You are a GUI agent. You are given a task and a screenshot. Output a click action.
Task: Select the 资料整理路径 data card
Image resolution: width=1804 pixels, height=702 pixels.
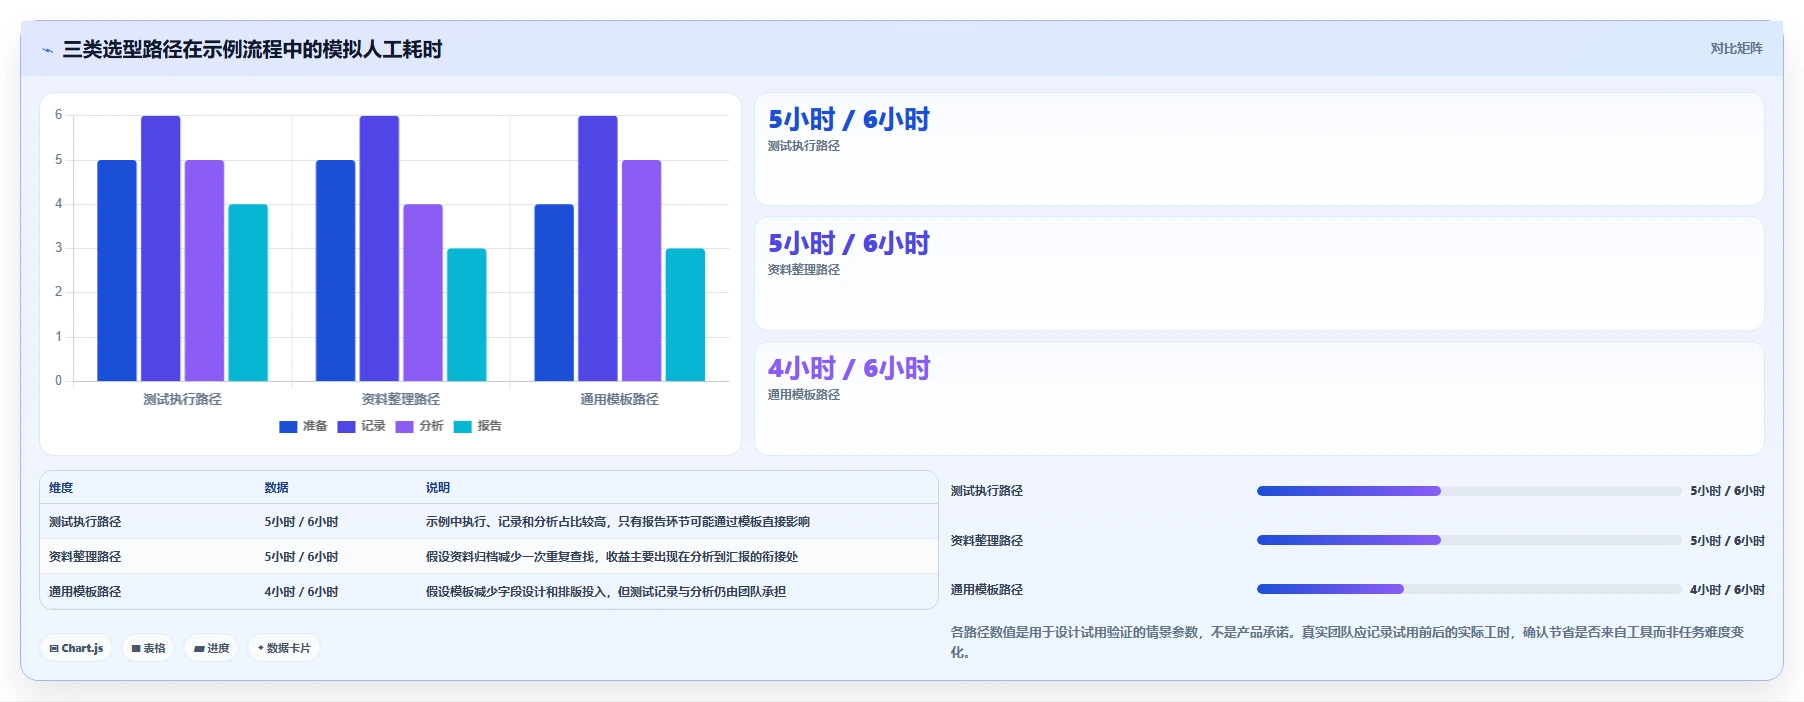(x=1259, y=274)
